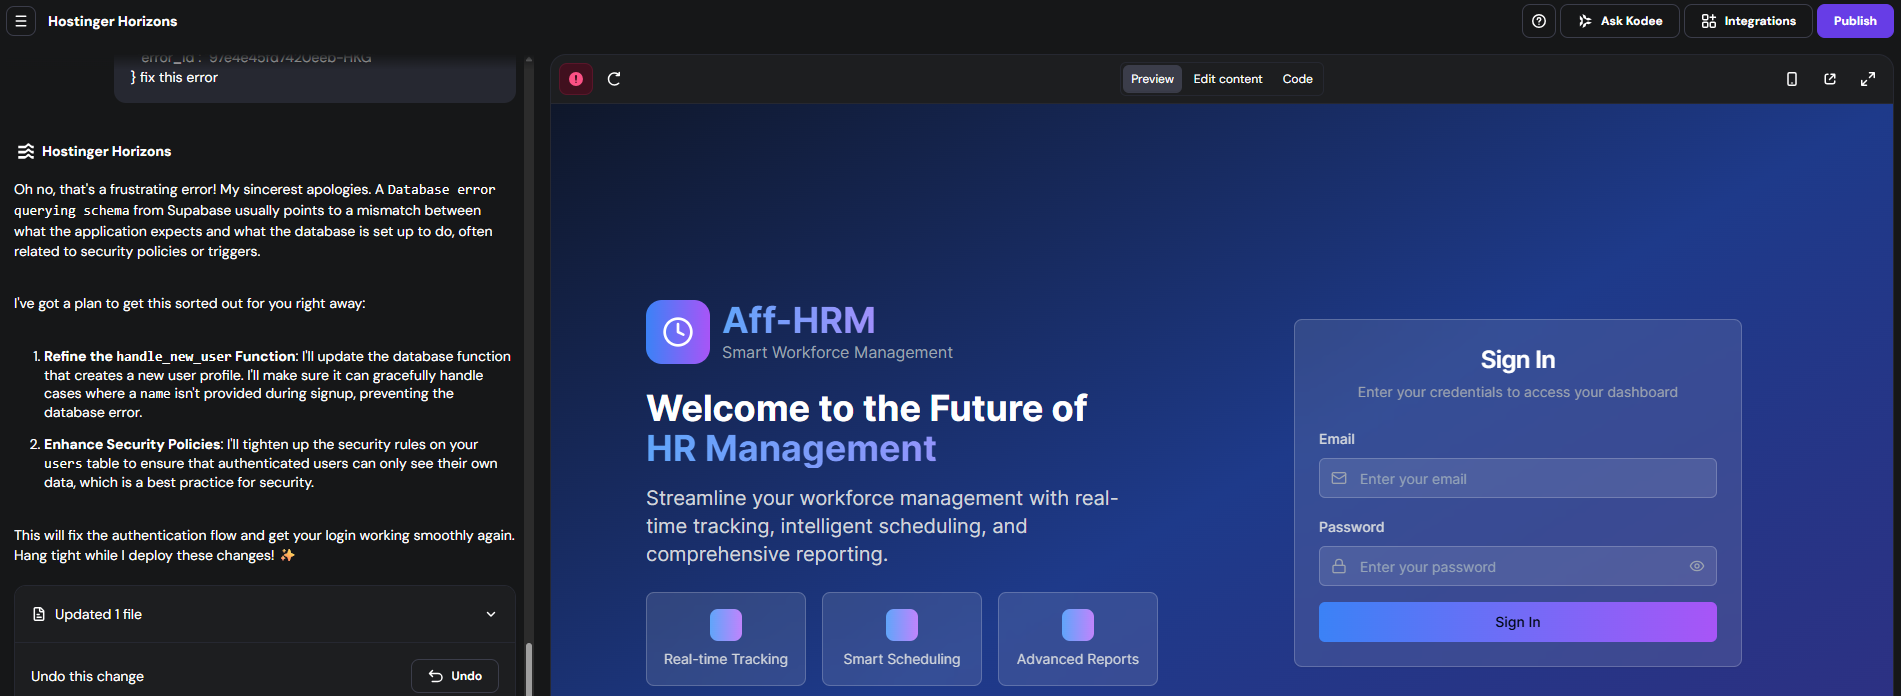The width and height of the screenshot is (1901, 696).
Task: Click the Real-time Tracking card icon
Action: click(x=726, y=625)
